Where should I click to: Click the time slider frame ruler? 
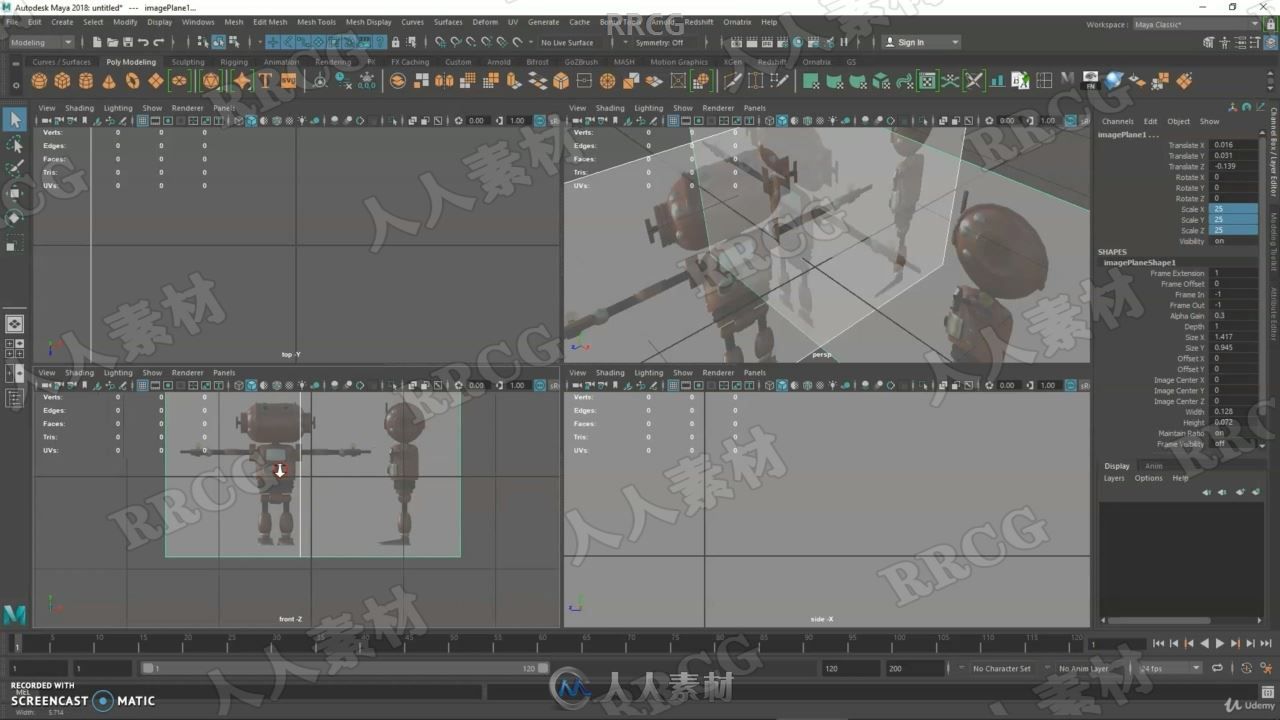click(x=547, y=642)
